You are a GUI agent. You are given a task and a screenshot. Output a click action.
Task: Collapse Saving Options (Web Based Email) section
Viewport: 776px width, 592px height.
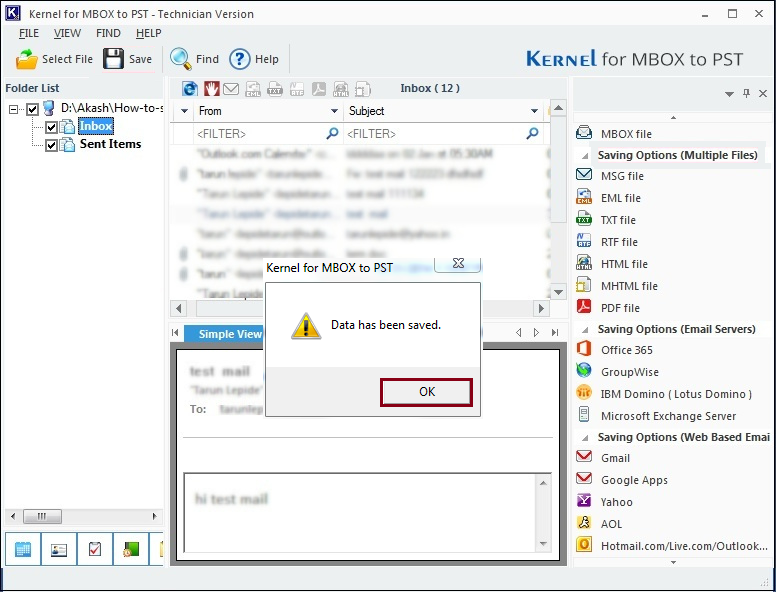pos(585,438)
